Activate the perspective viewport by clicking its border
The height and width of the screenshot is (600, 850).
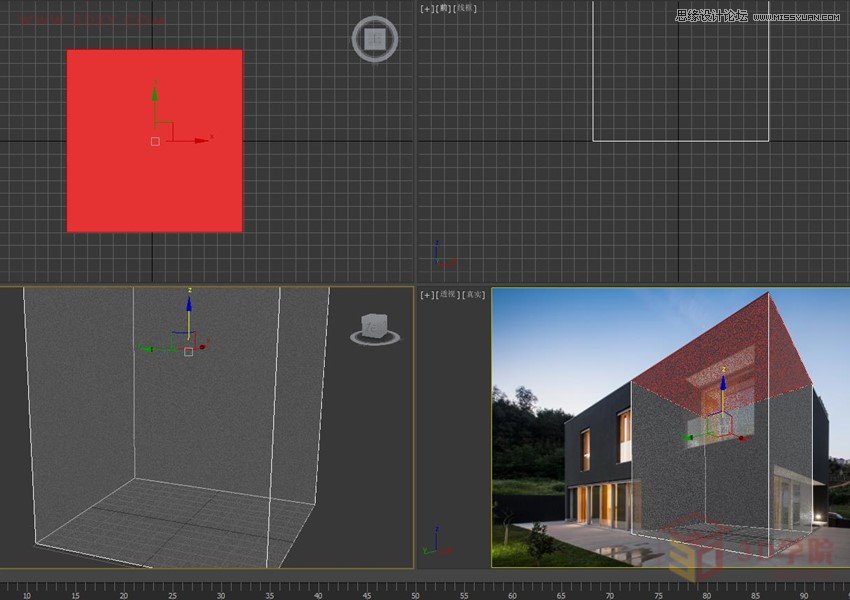490,430
